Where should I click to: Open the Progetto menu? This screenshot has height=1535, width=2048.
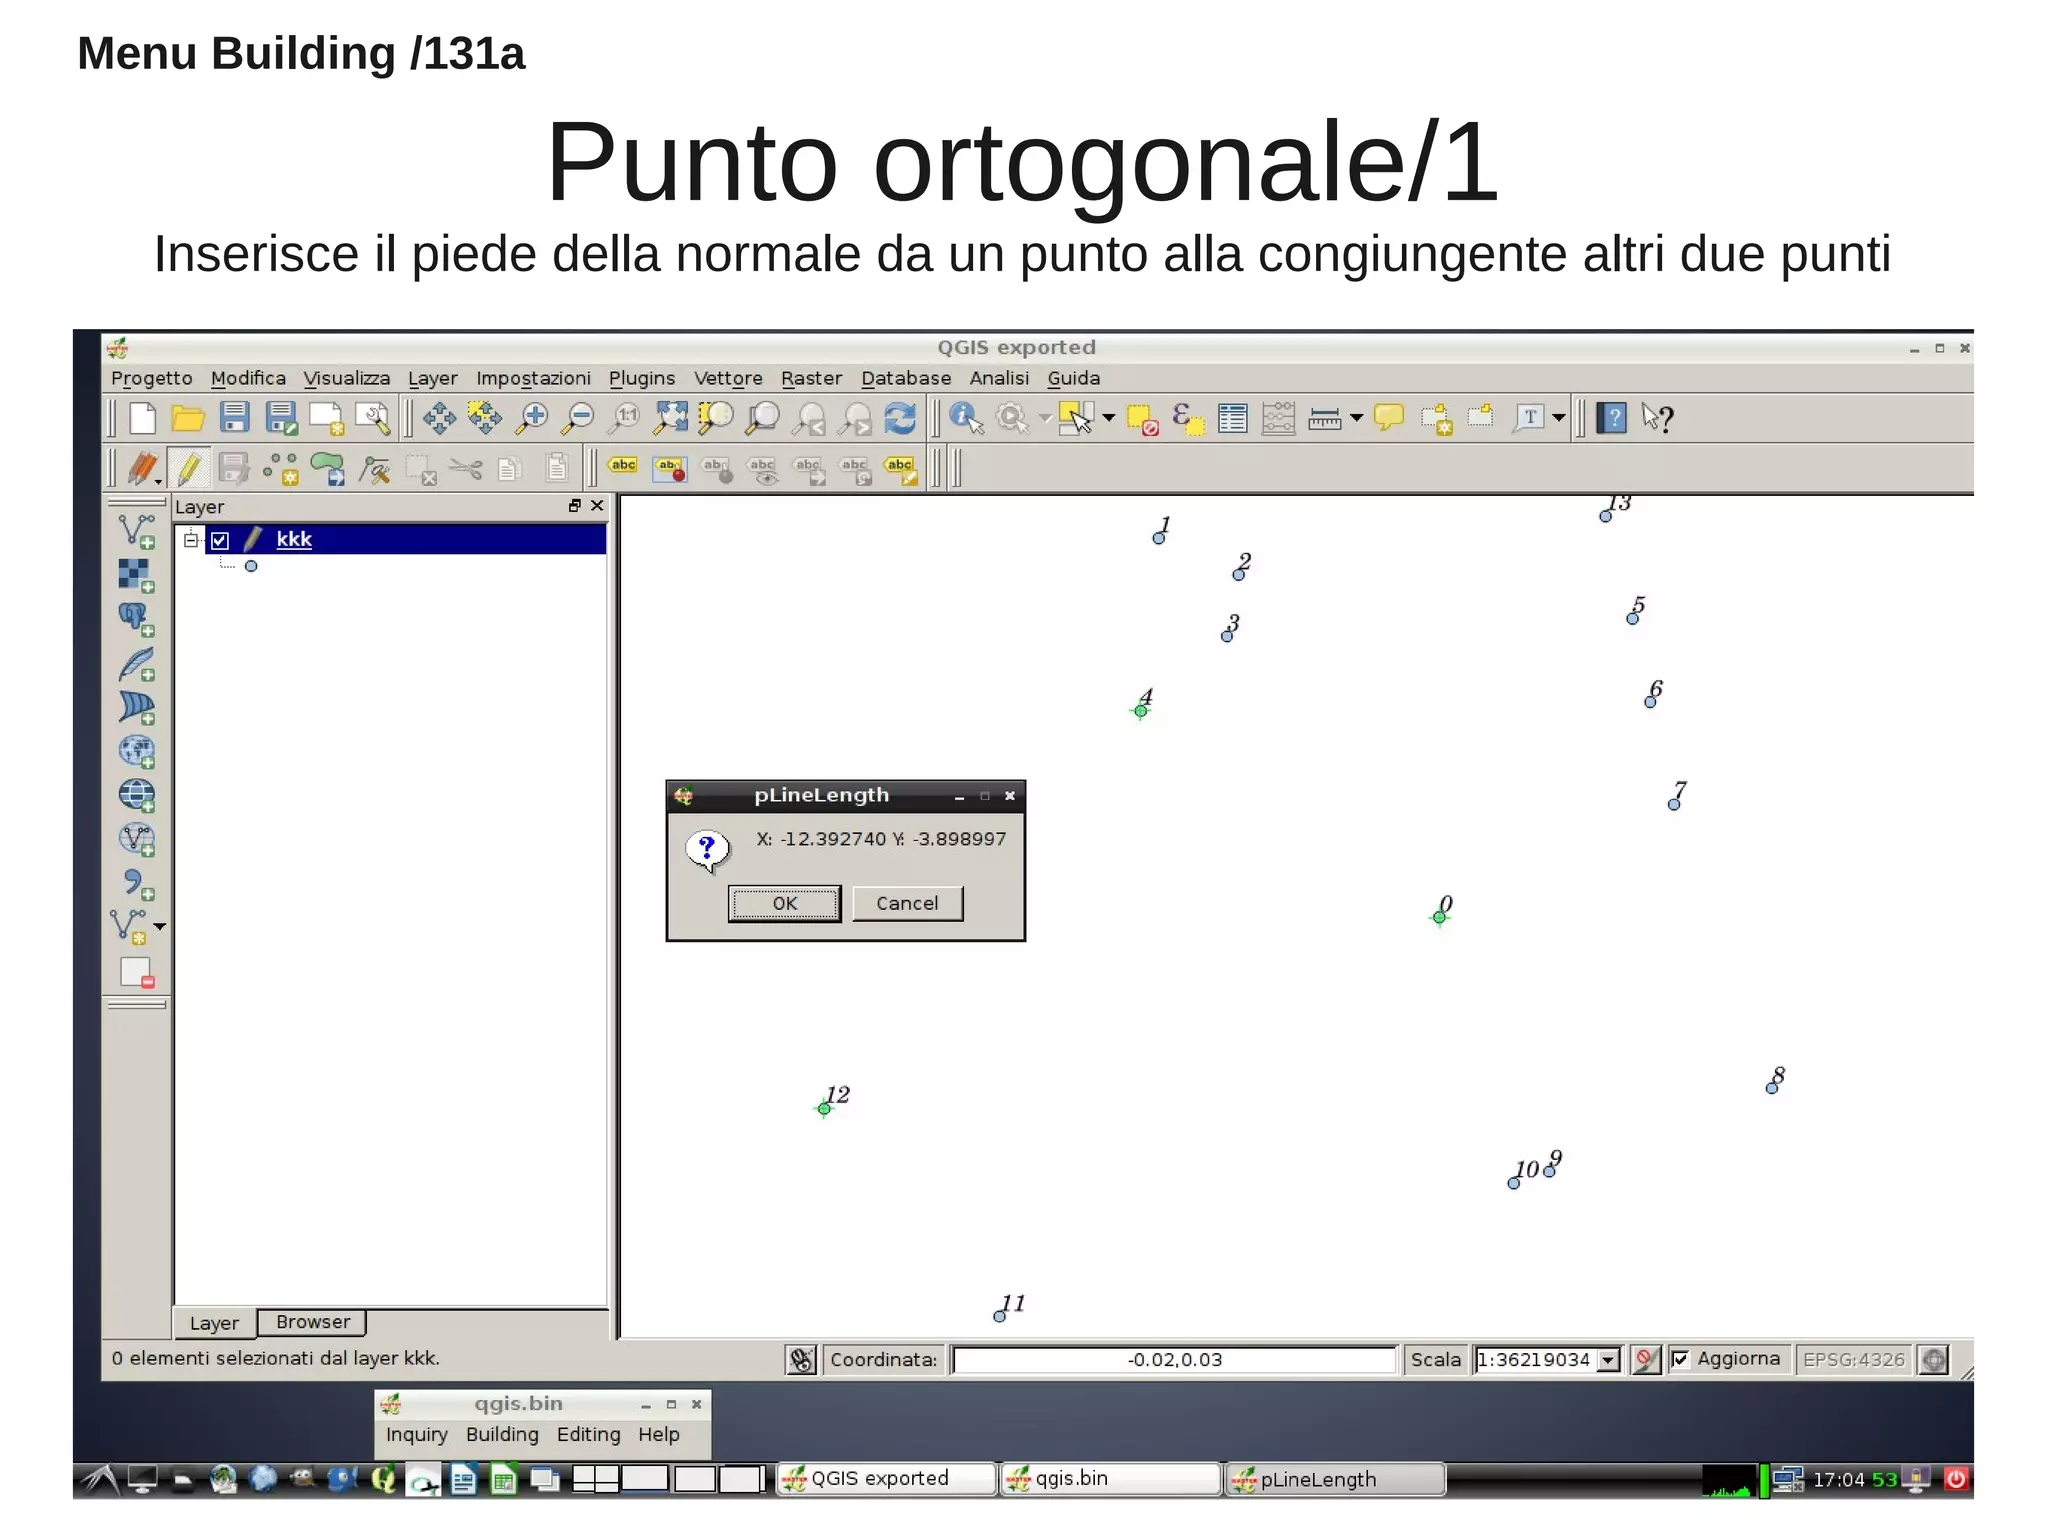coord(151,379)
